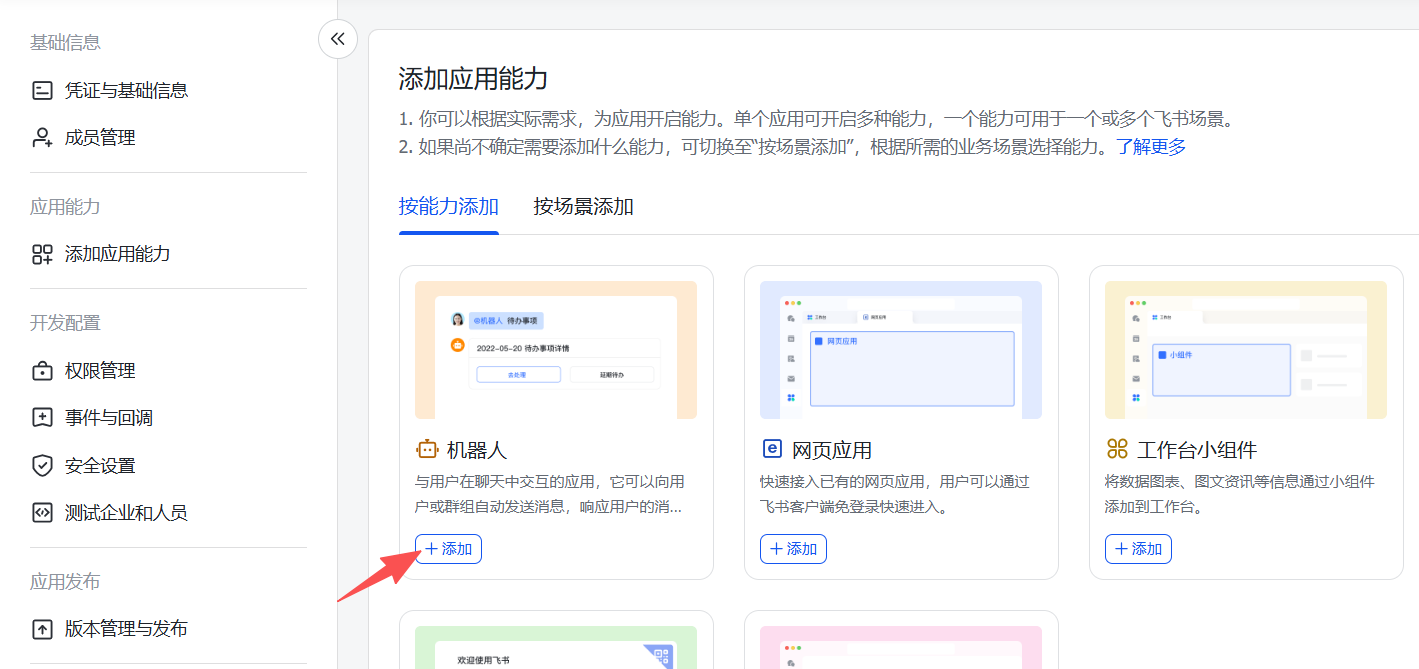This screenshot has width=1419, height=669.
Task: Click the 工作台小组件 description text
Action: click(x=1240, y=494)
